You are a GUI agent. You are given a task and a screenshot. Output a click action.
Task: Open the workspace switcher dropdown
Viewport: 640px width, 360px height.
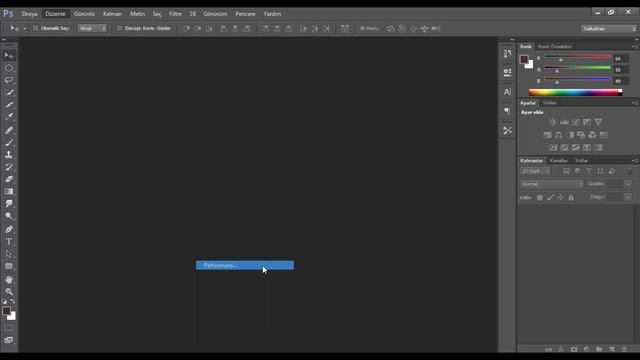pyautogui.click(x=609, y=29)
